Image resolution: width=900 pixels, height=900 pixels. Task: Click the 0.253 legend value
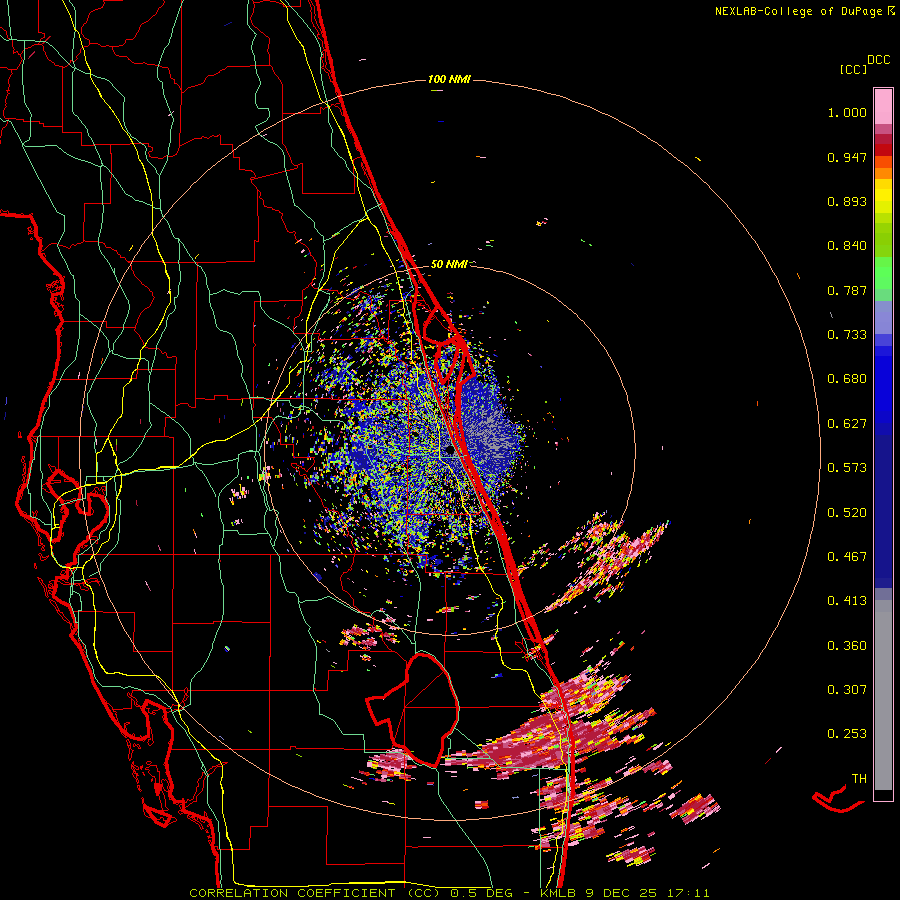(847, 734)
